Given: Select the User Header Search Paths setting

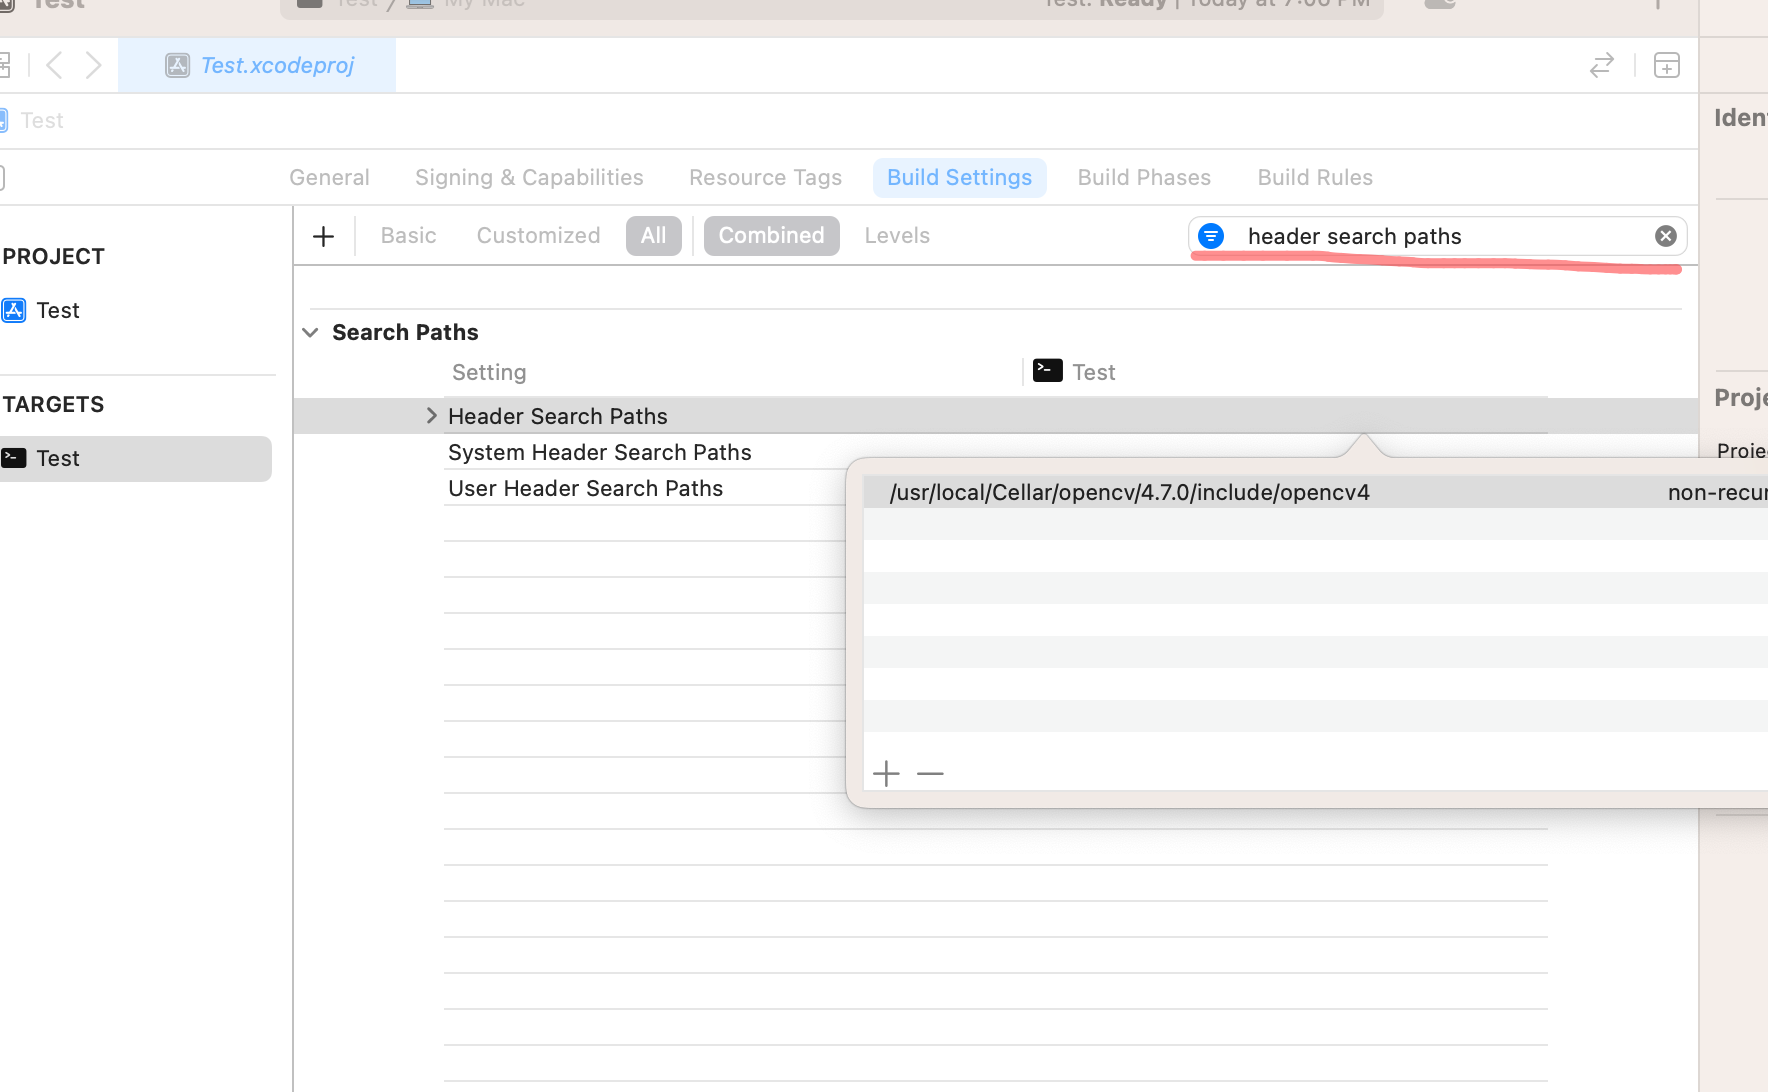Looking at the screenshot, I should 585,489.
